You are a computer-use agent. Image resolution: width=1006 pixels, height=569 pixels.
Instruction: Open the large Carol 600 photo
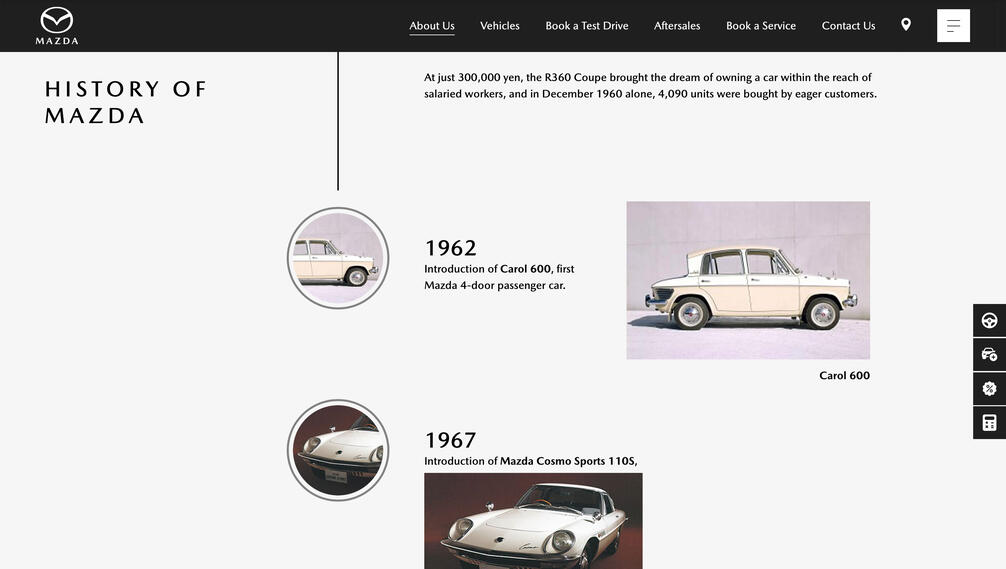click(x=748, y=280)
